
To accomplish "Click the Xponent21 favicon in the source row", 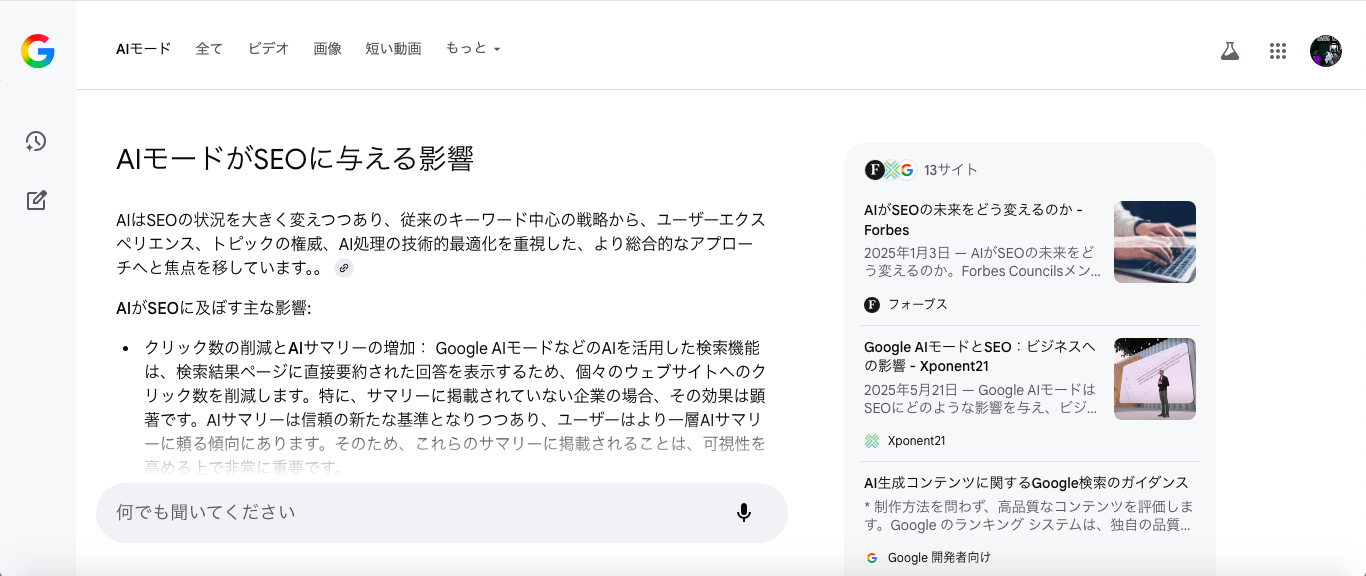I will tap(872, 441).
